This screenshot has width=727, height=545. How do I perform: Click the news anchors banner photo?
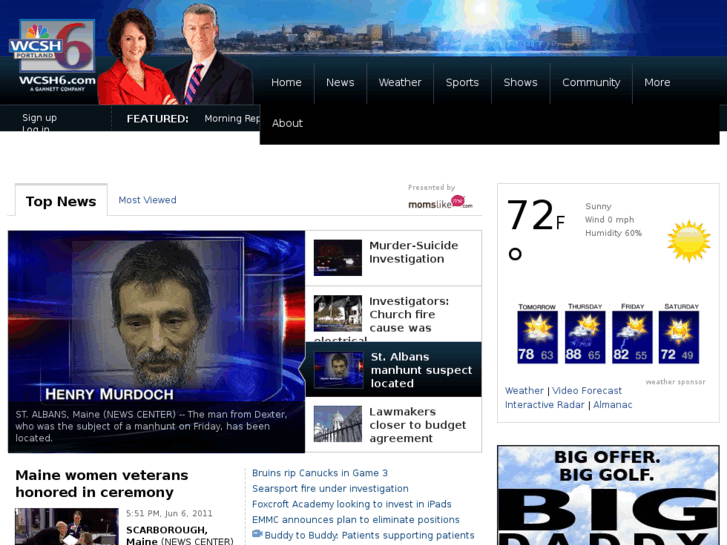pos(176,54)
